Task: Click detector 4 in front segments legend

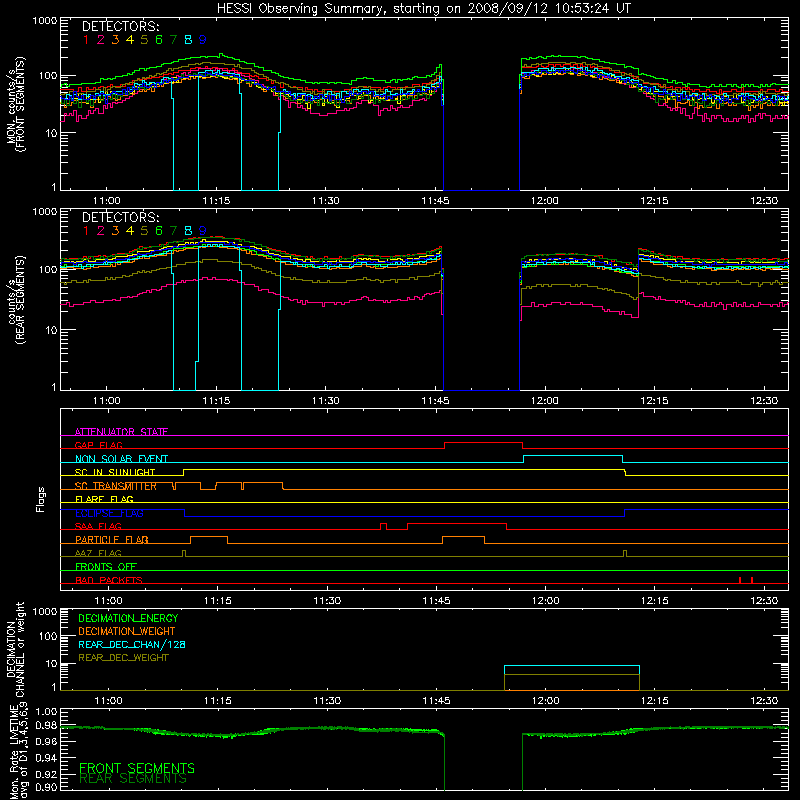Action: click(130, 40)
